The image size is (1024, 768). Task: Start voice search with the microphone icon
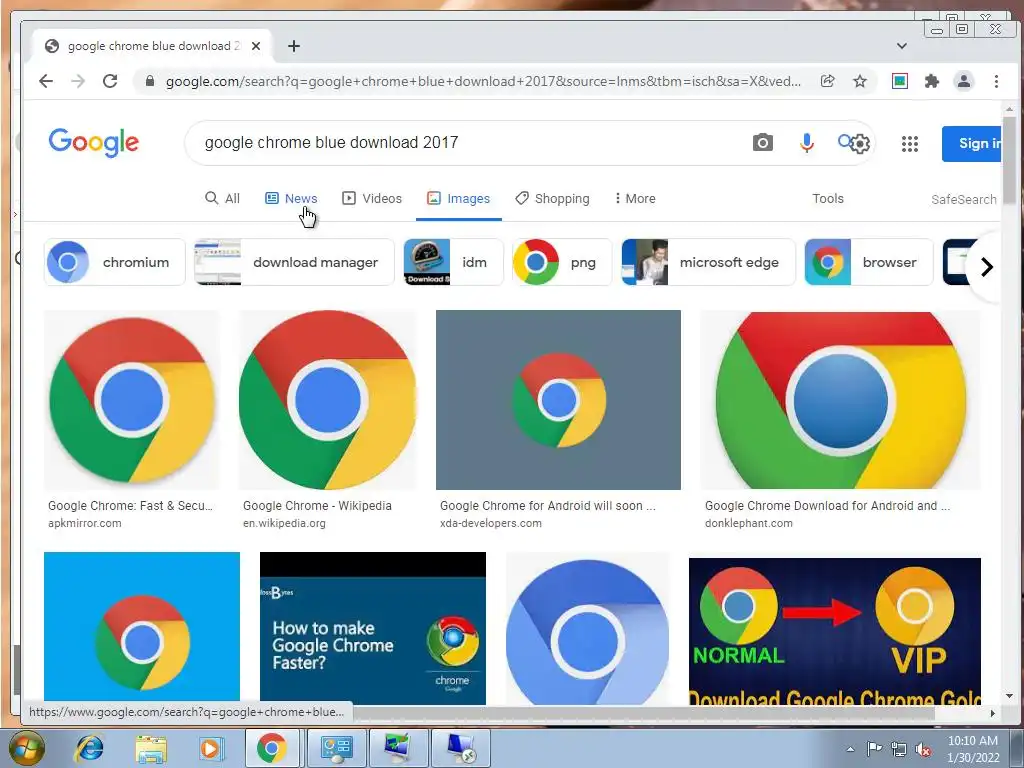807,142
